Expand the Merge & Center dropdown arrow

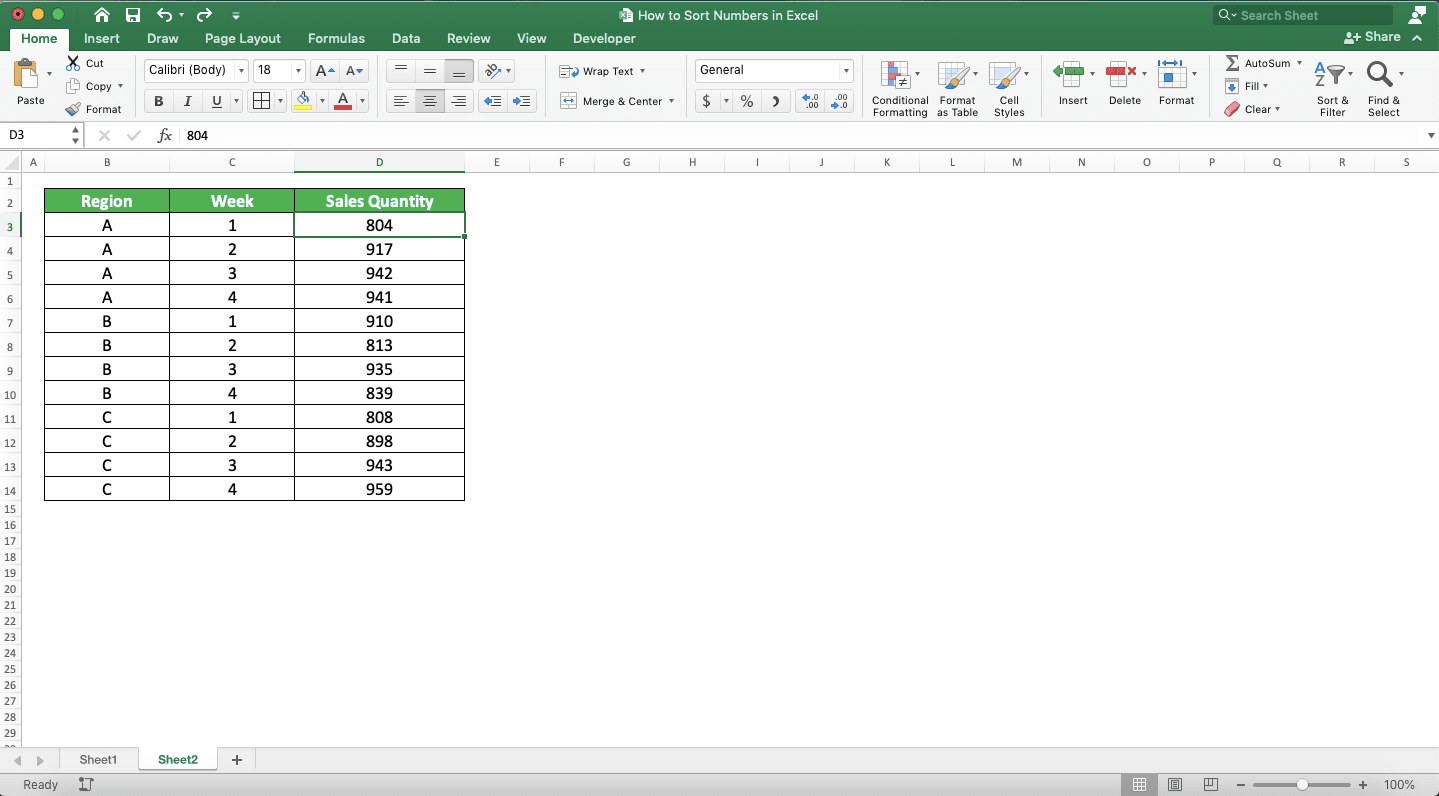[x=671, y=101]
